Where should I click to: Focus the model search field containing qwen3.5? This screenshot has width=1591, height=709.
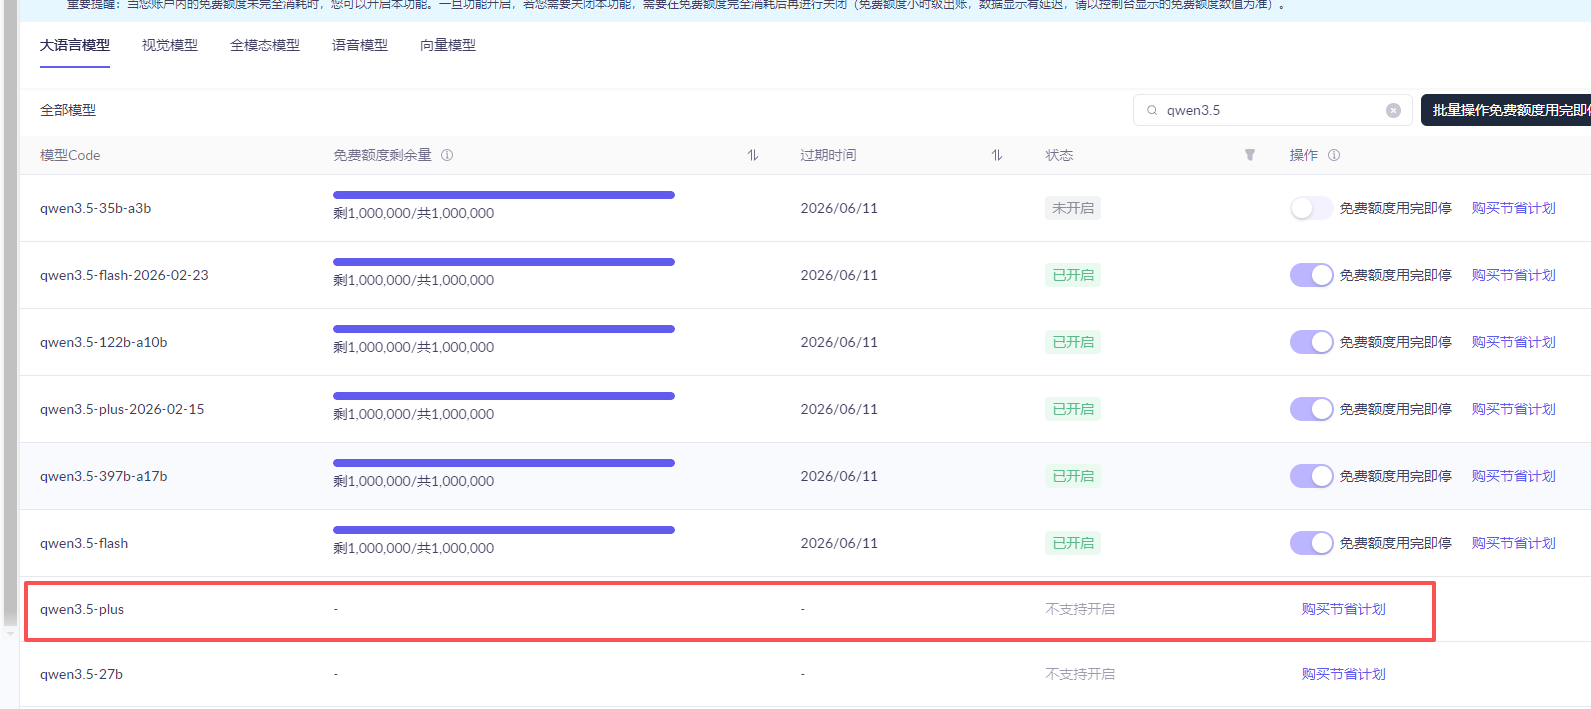tap(1272, 110)
